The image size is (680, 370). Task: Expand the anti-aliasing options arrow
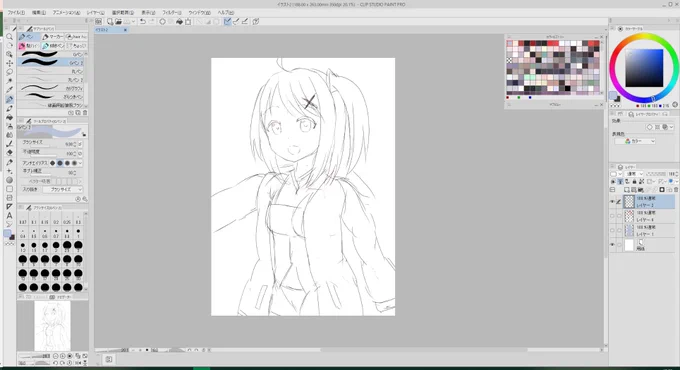click(x=80, y=163)
